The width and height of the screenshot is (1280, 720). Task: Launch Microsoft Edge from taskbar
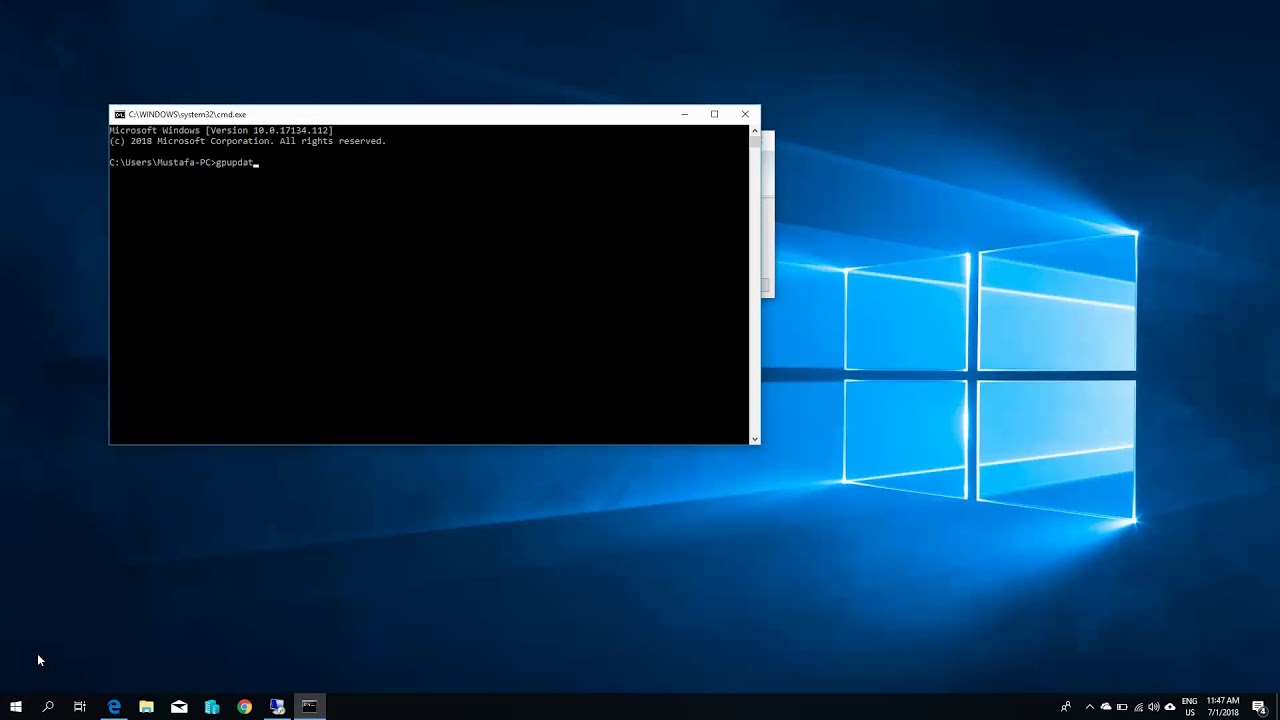click(x=114, y=707)
